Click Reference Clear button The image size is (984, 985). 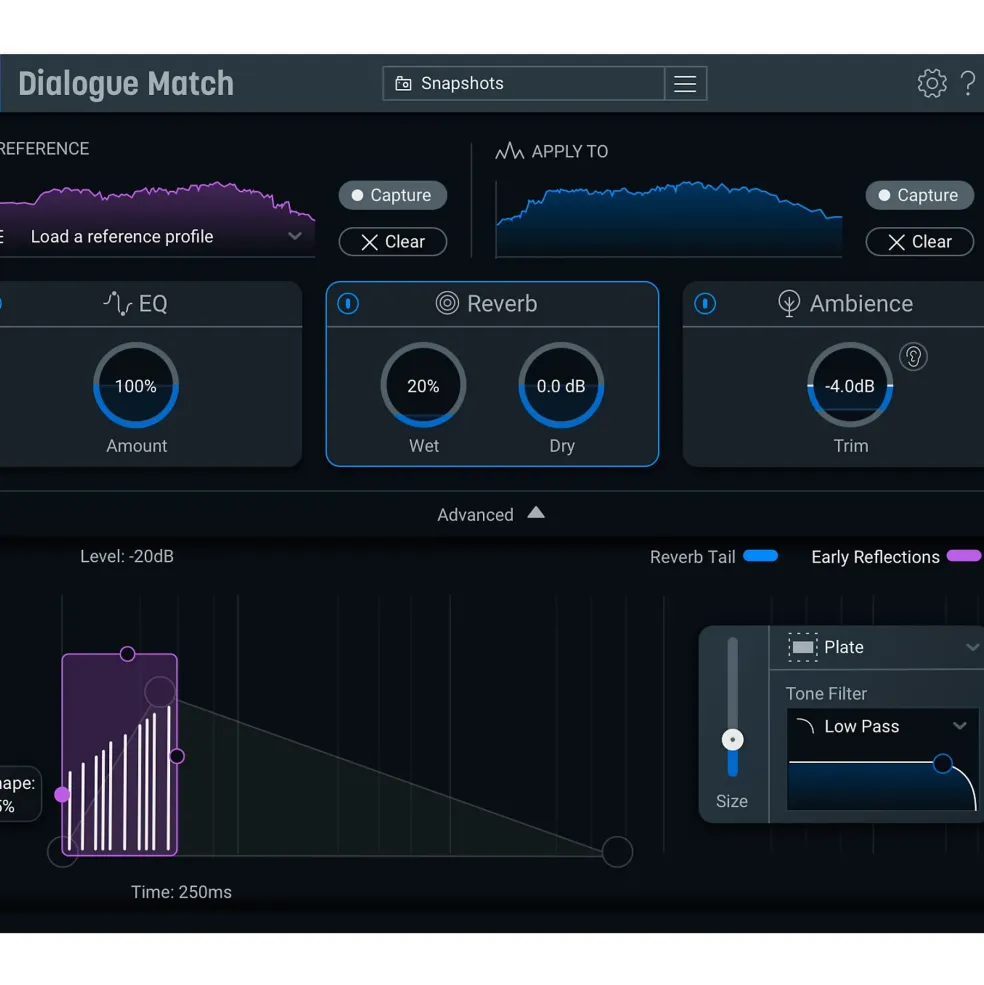tap(393, 242)
